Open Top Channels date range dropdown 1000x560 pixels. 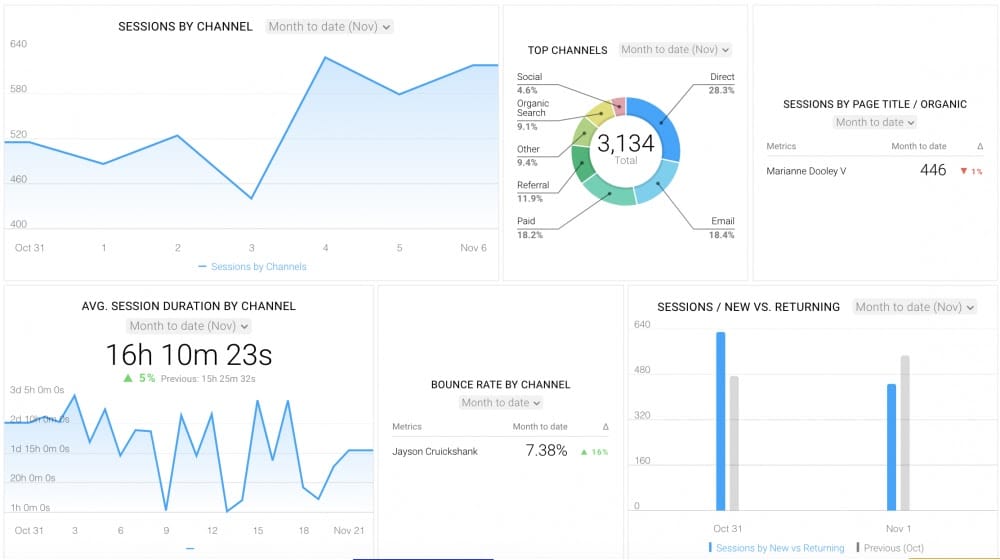pyautogui.click(x=675, y=50)
